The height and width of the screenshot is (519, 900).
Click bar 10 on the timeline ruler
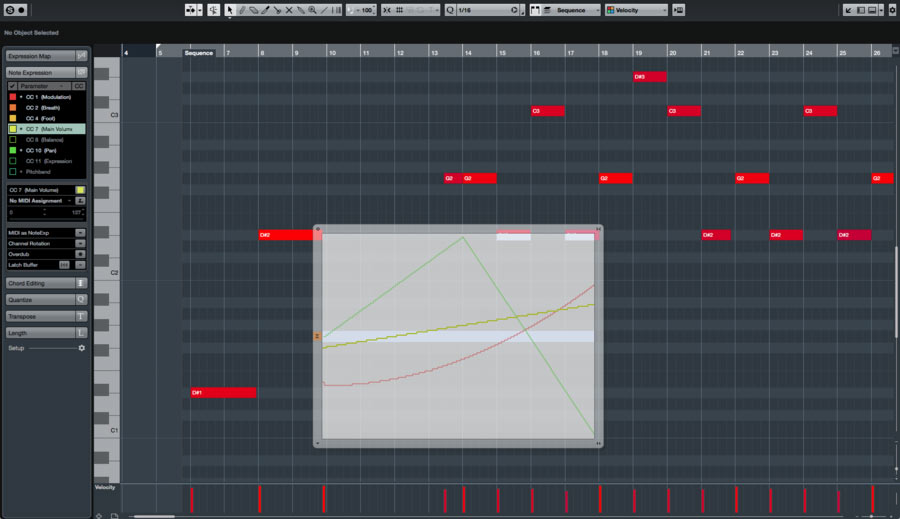332,52
